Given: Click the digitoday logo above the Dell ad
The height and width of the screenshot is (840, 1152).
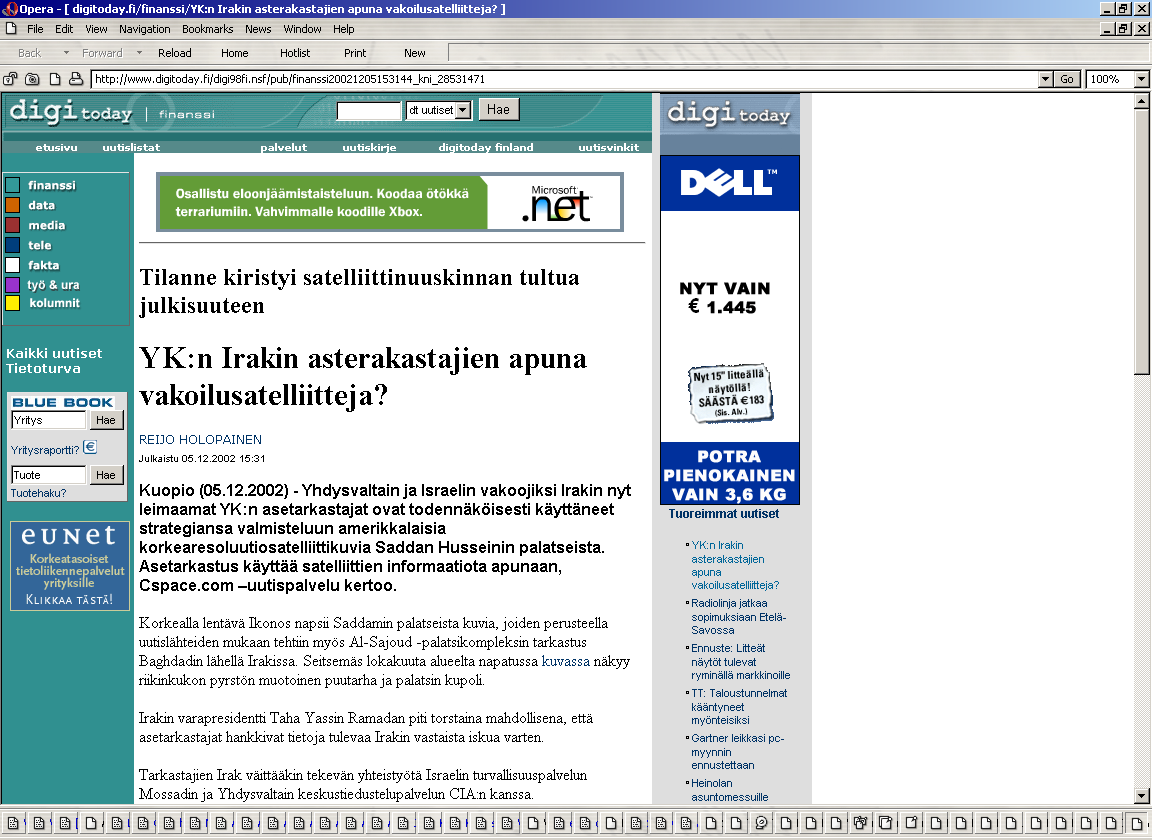Looking at the screenshot, I should point(728,113).
